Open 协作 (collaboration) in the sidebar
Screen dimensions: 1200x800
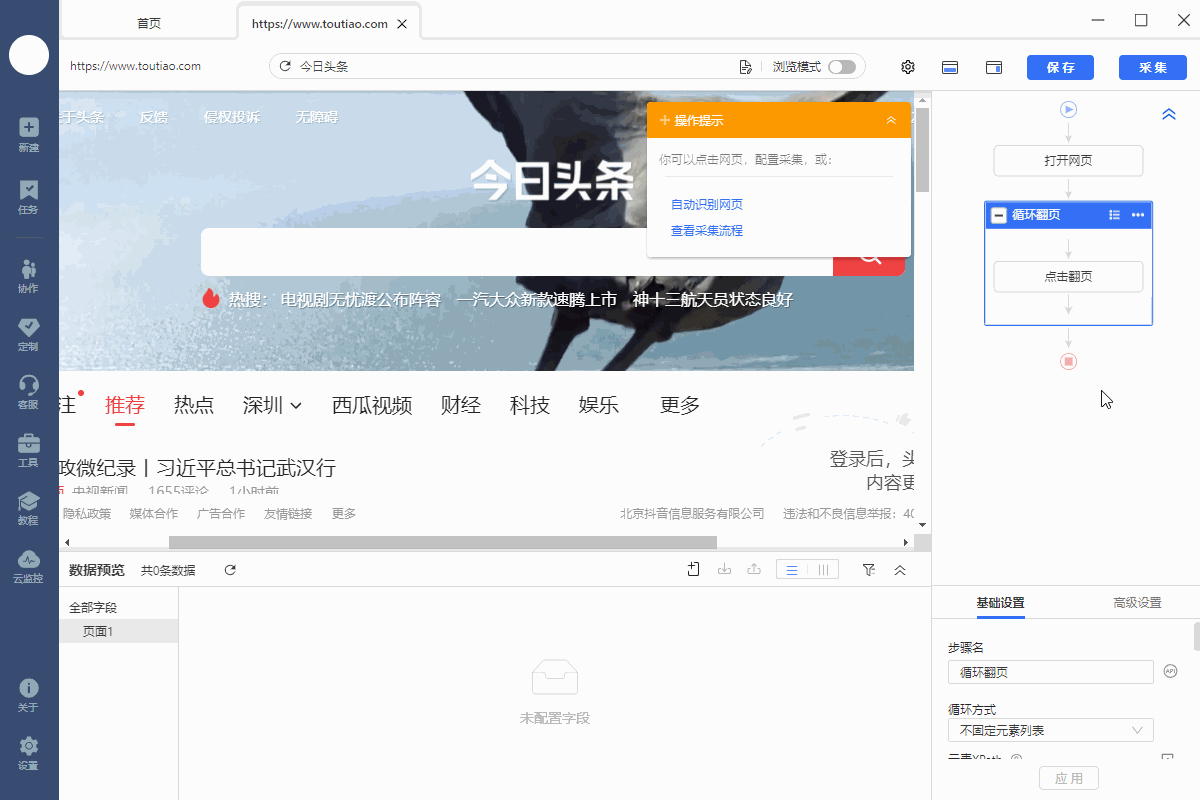click(29, 275)
